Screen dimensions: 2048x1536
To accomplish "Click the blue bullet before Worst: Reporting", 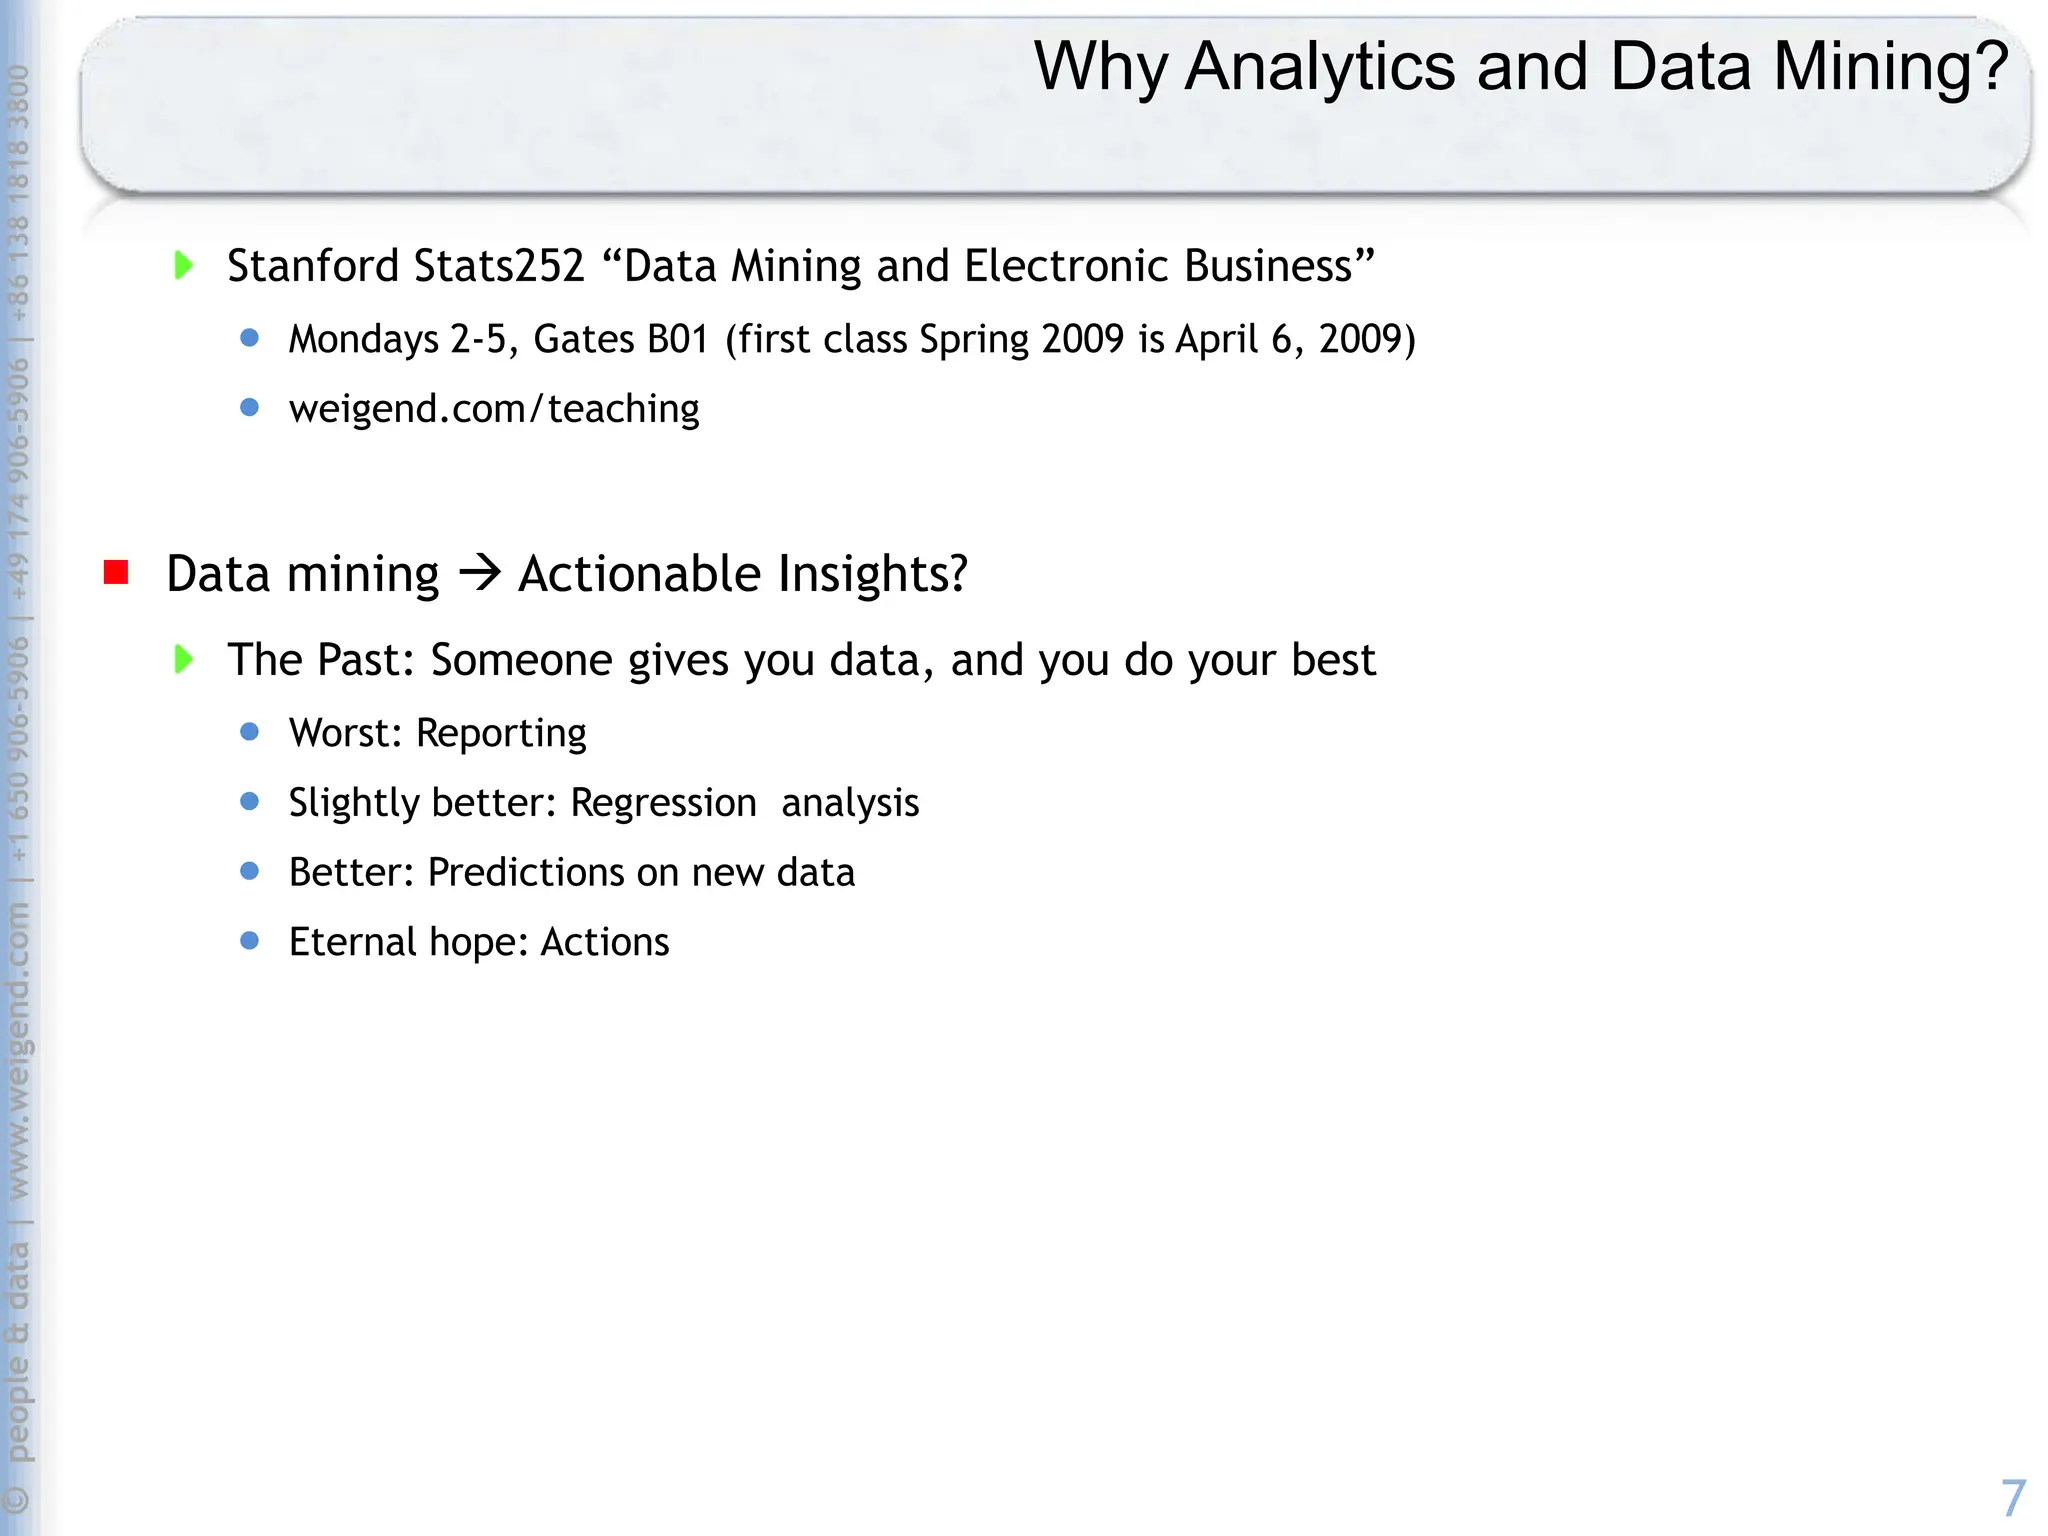I will click(250, 733).
